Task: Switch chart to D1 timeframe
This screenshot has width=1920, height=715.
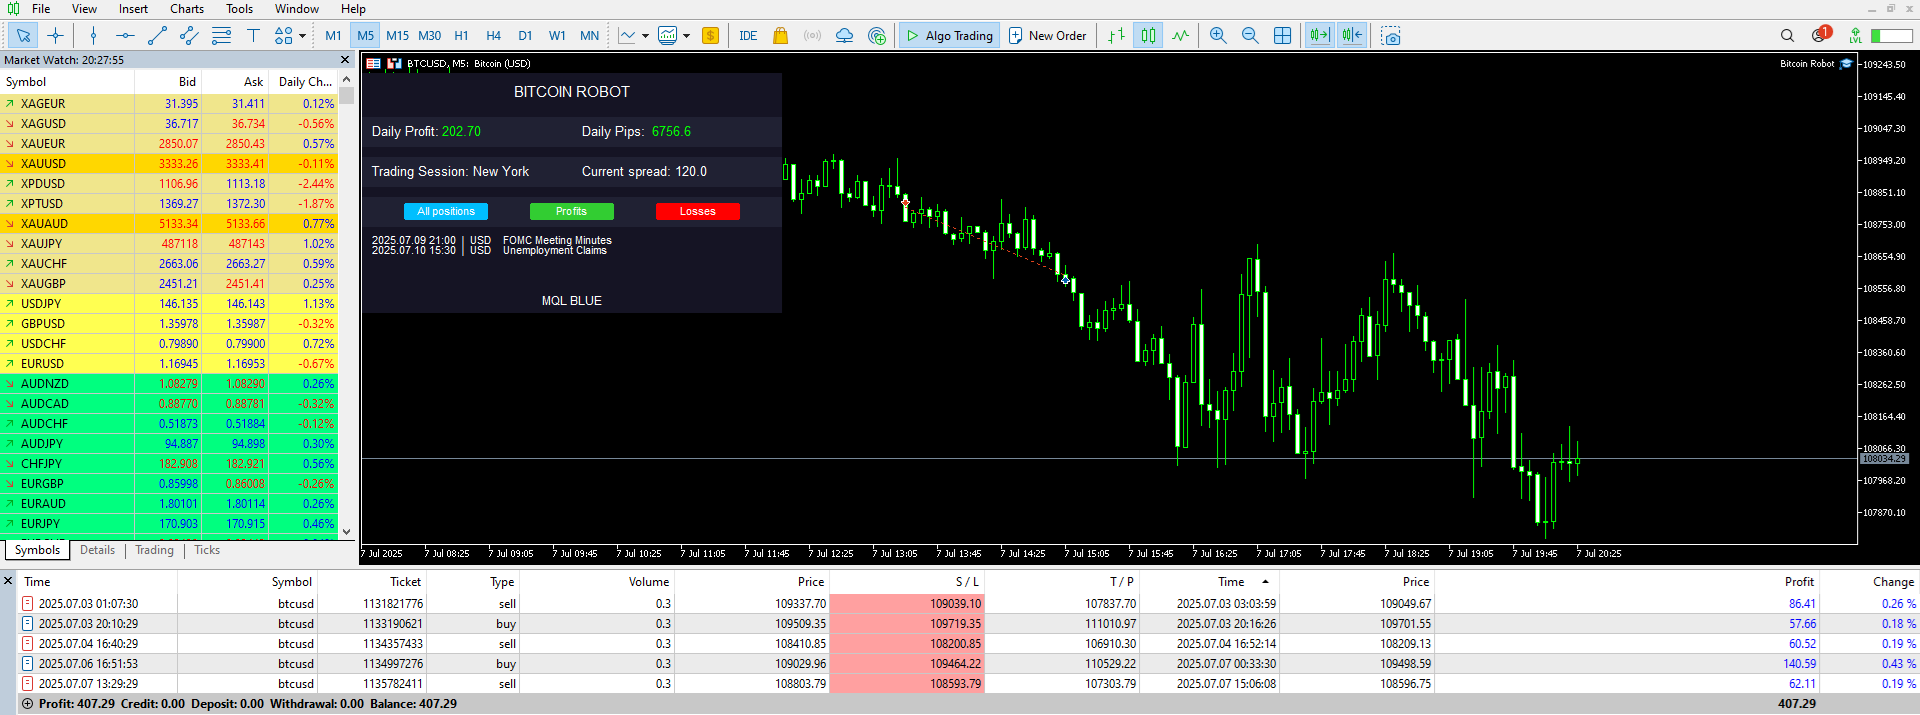Action: 525,36
